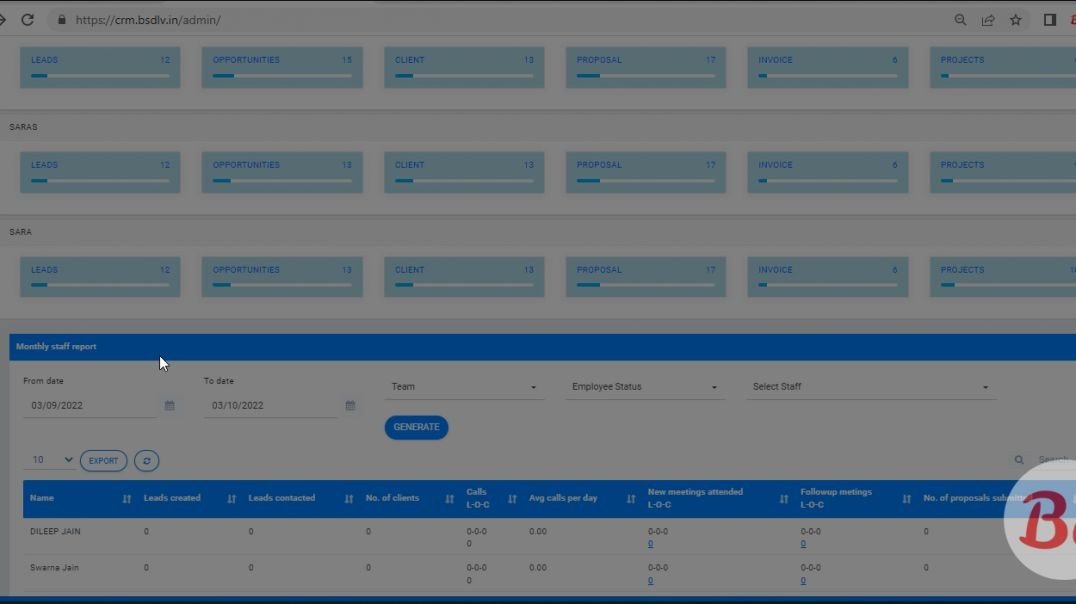The height and width of the screenshot is (604, 1076).
Task: Click the refresh icon beside Export
Action: (146, 460)
